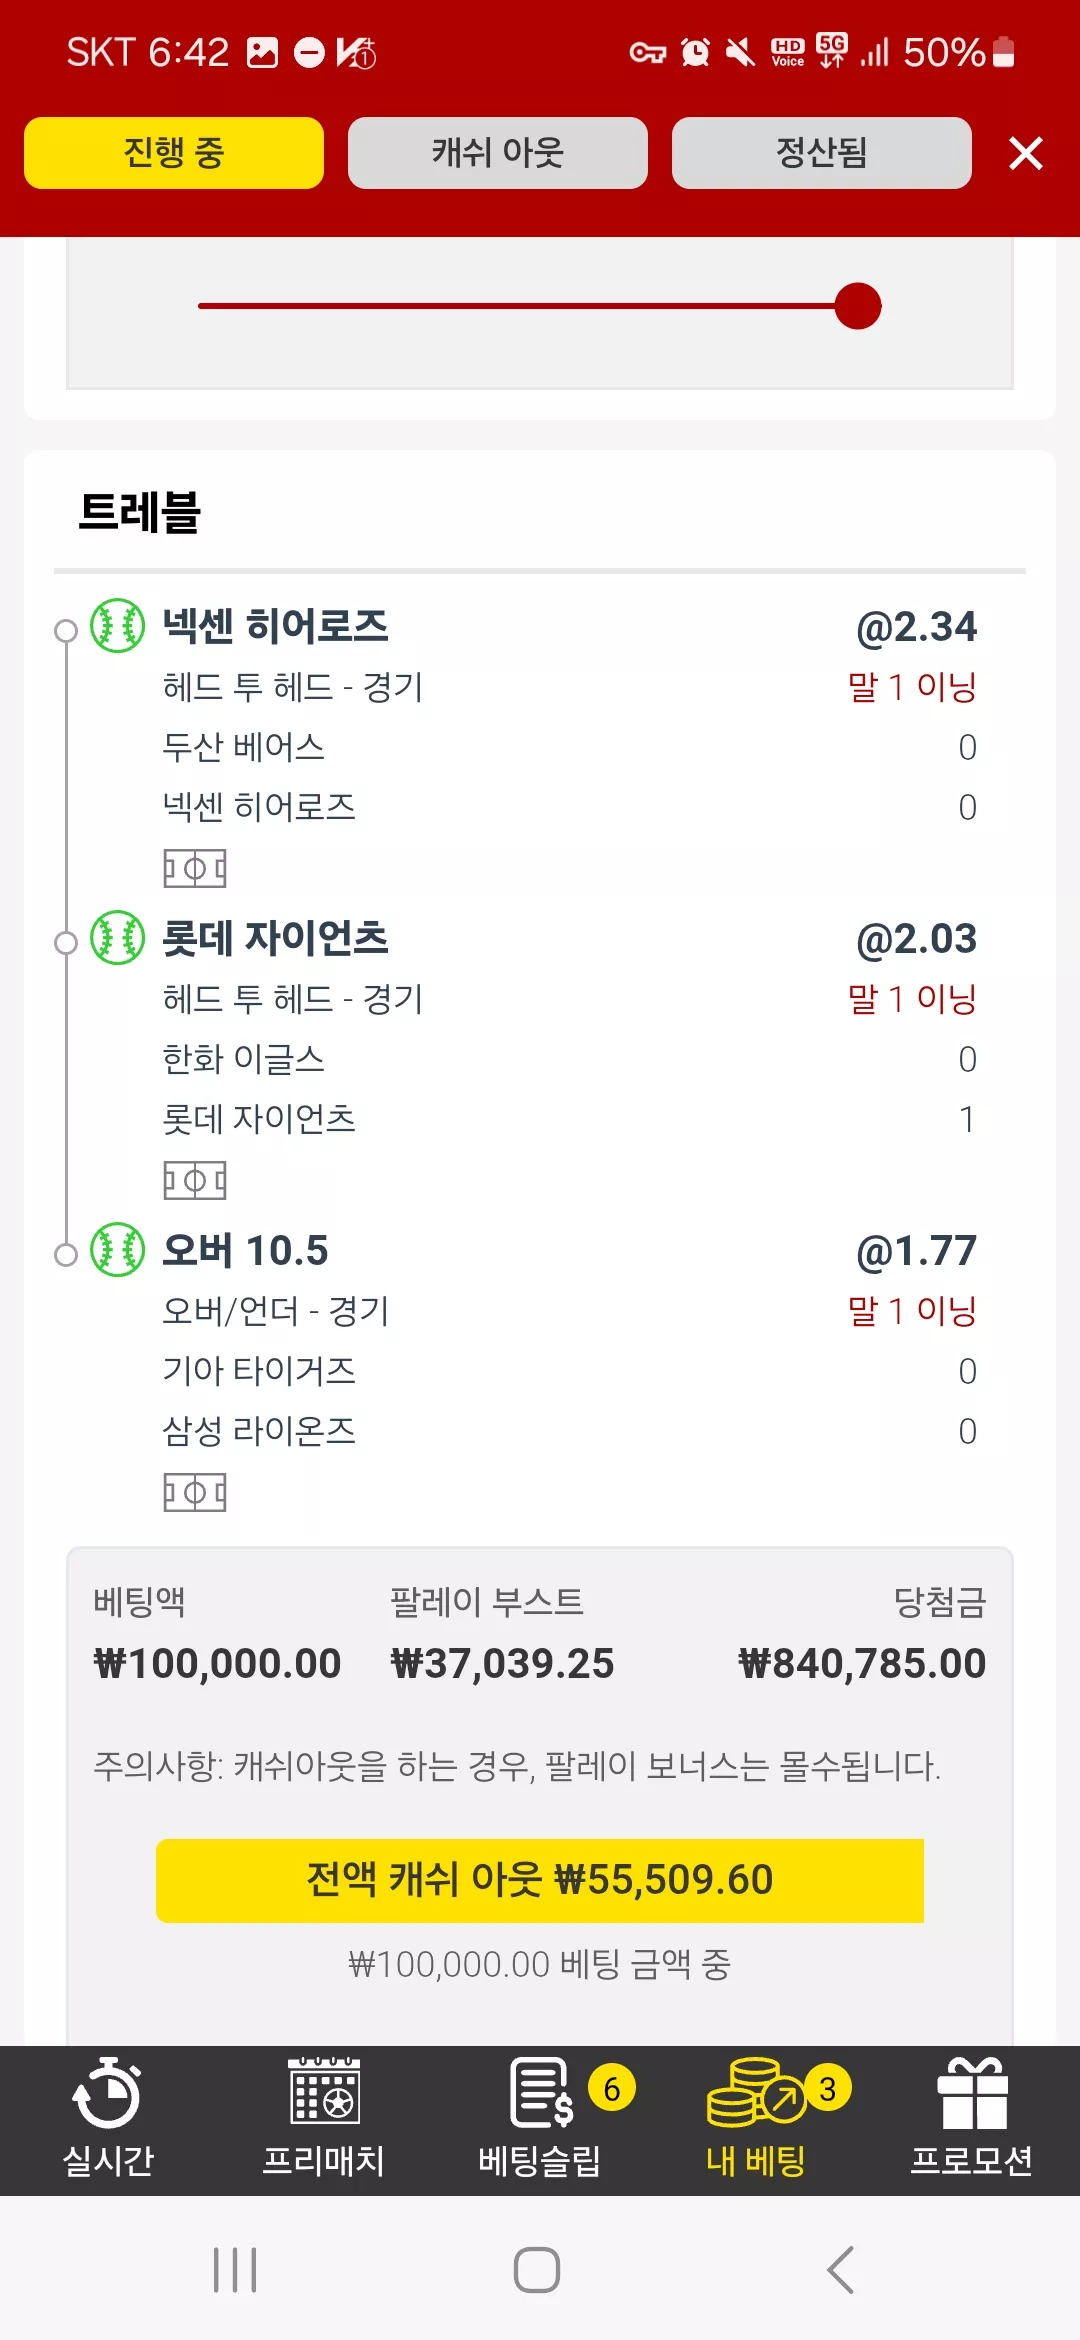Switch to the 캐쉬 아웃 tab

[498, 153]
